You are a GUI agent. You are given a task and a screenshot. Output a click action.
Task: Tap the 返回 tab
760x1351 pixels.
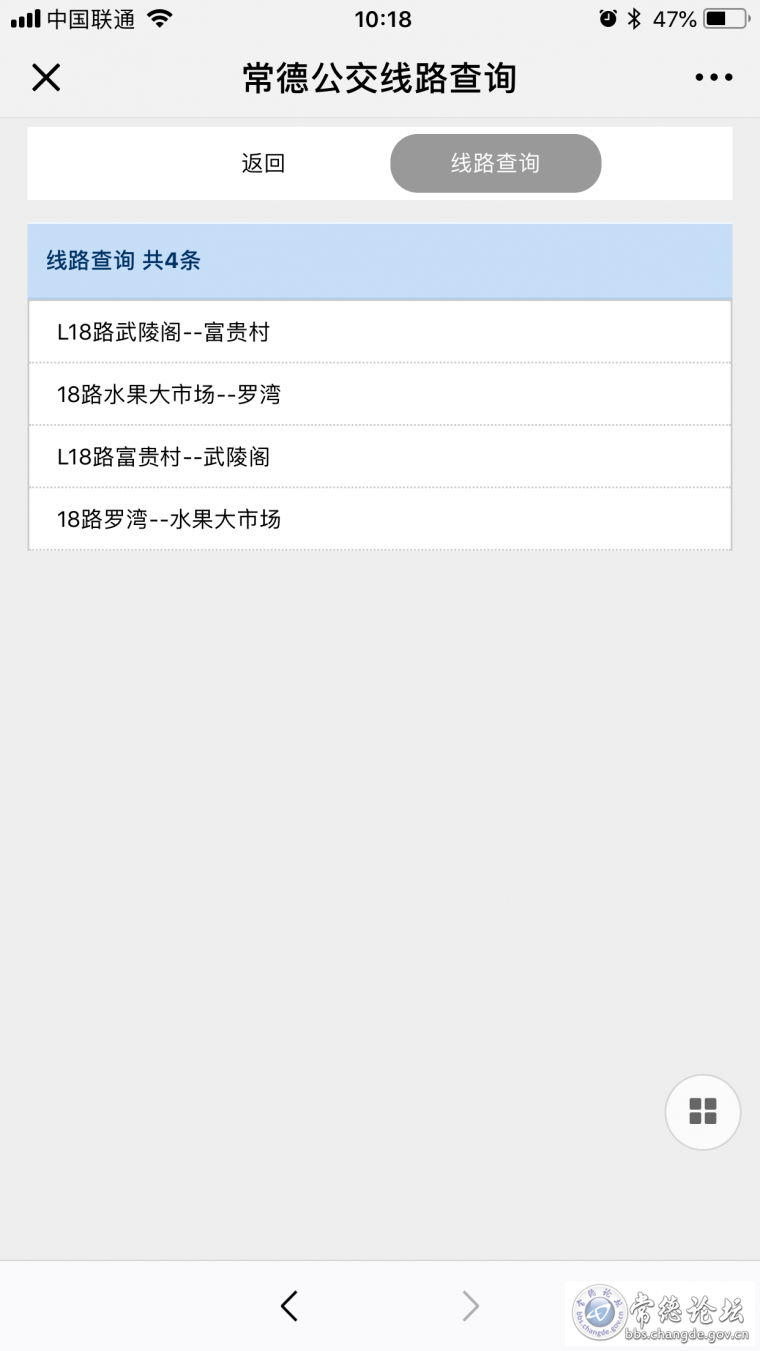(x=263, y=163)
